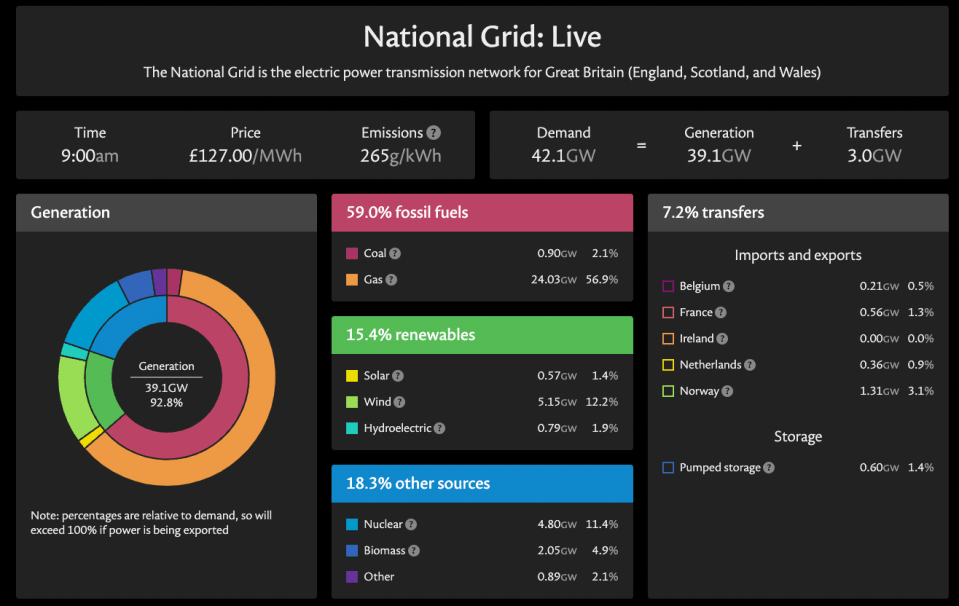Click the Norway 1.31GW value
959x606 pixels.
tap(879, 391)
